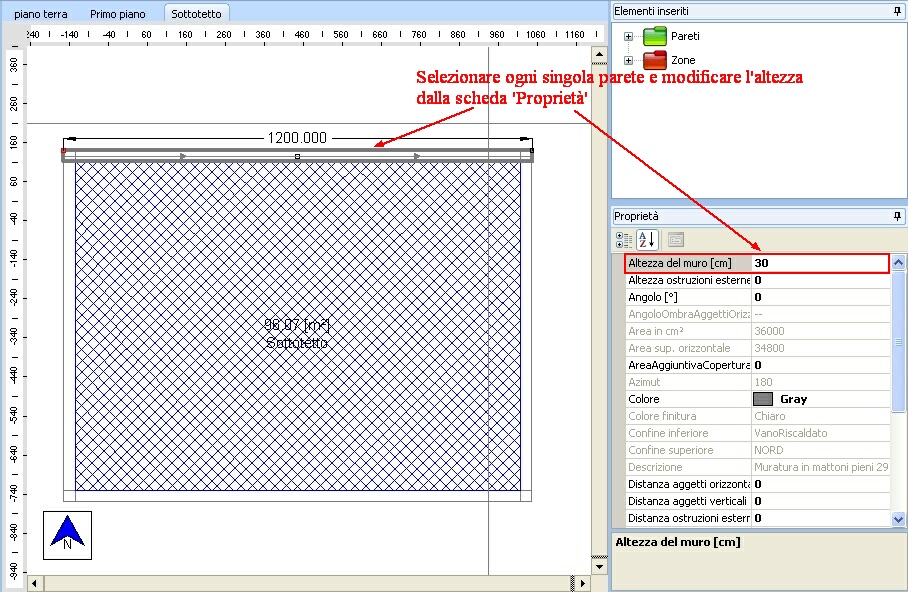Screen dimensions: 908x592
Task: Click the Gray color swatch in Colore
Action: pyautogui.click(x=763, y=399)
